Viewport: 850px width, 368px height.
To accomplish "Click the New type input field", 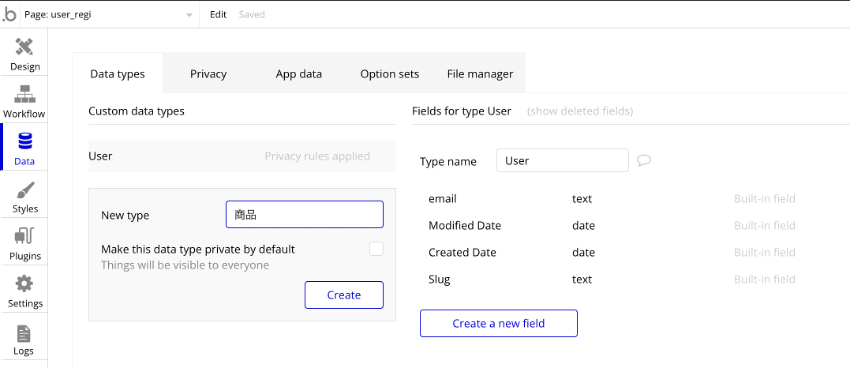I will [305, 215].
